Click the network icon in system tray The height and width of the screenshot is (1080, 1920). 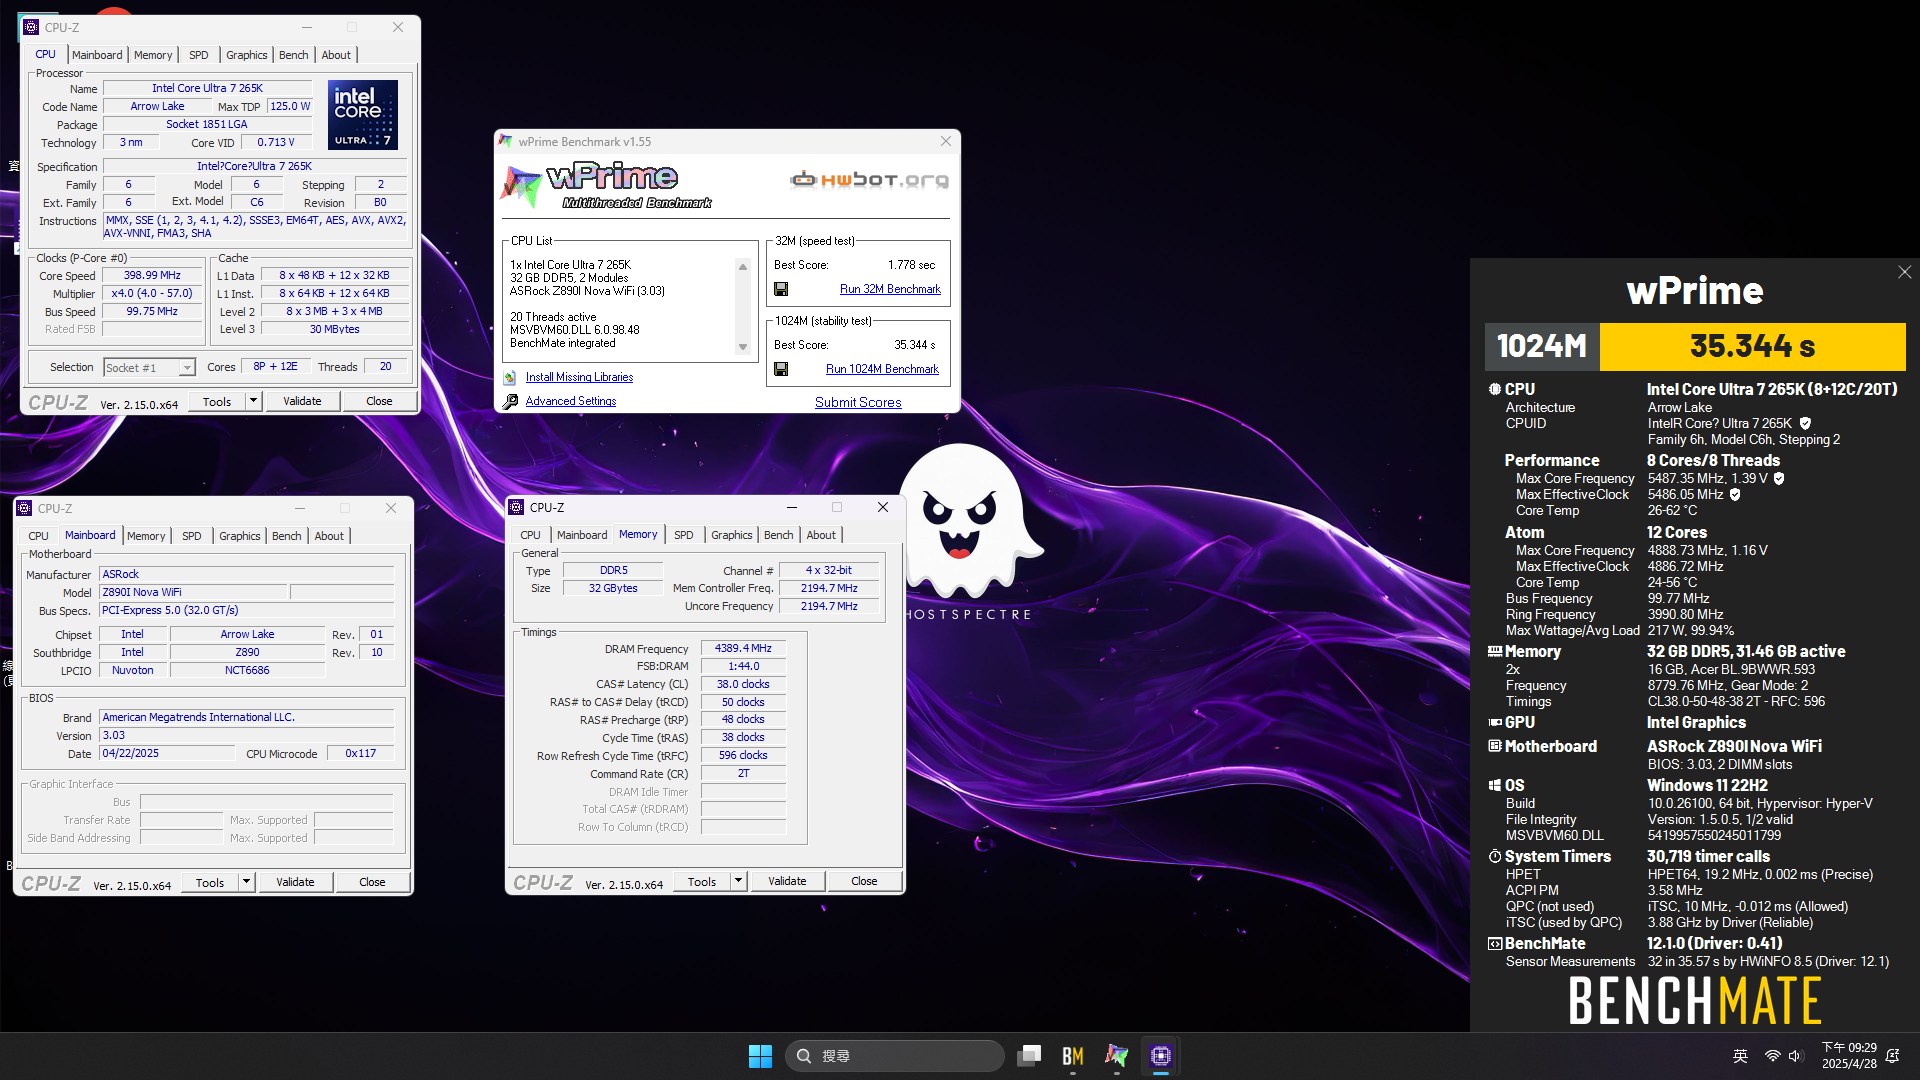[1772, 1056]
